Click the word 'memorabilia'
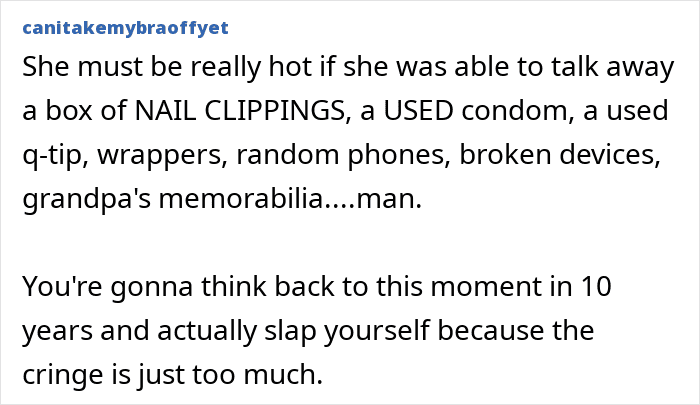The width and height of the screenshot is (700, 405). (x=241, y=198)
